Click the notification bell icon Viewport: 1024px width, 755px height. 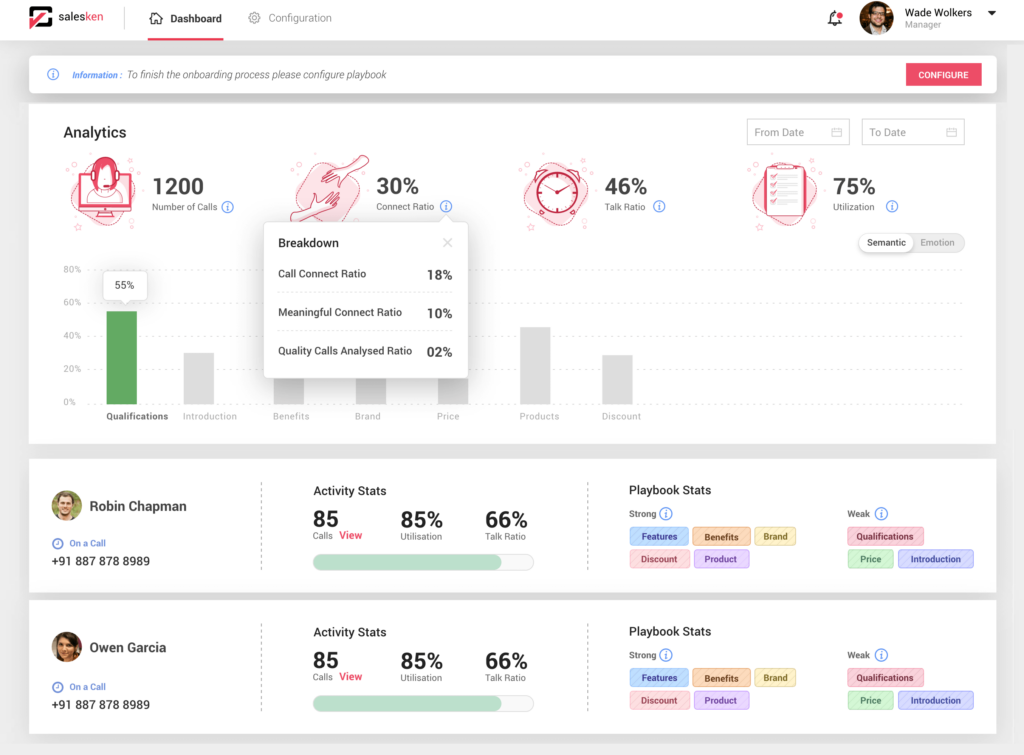tap(835, 17)
